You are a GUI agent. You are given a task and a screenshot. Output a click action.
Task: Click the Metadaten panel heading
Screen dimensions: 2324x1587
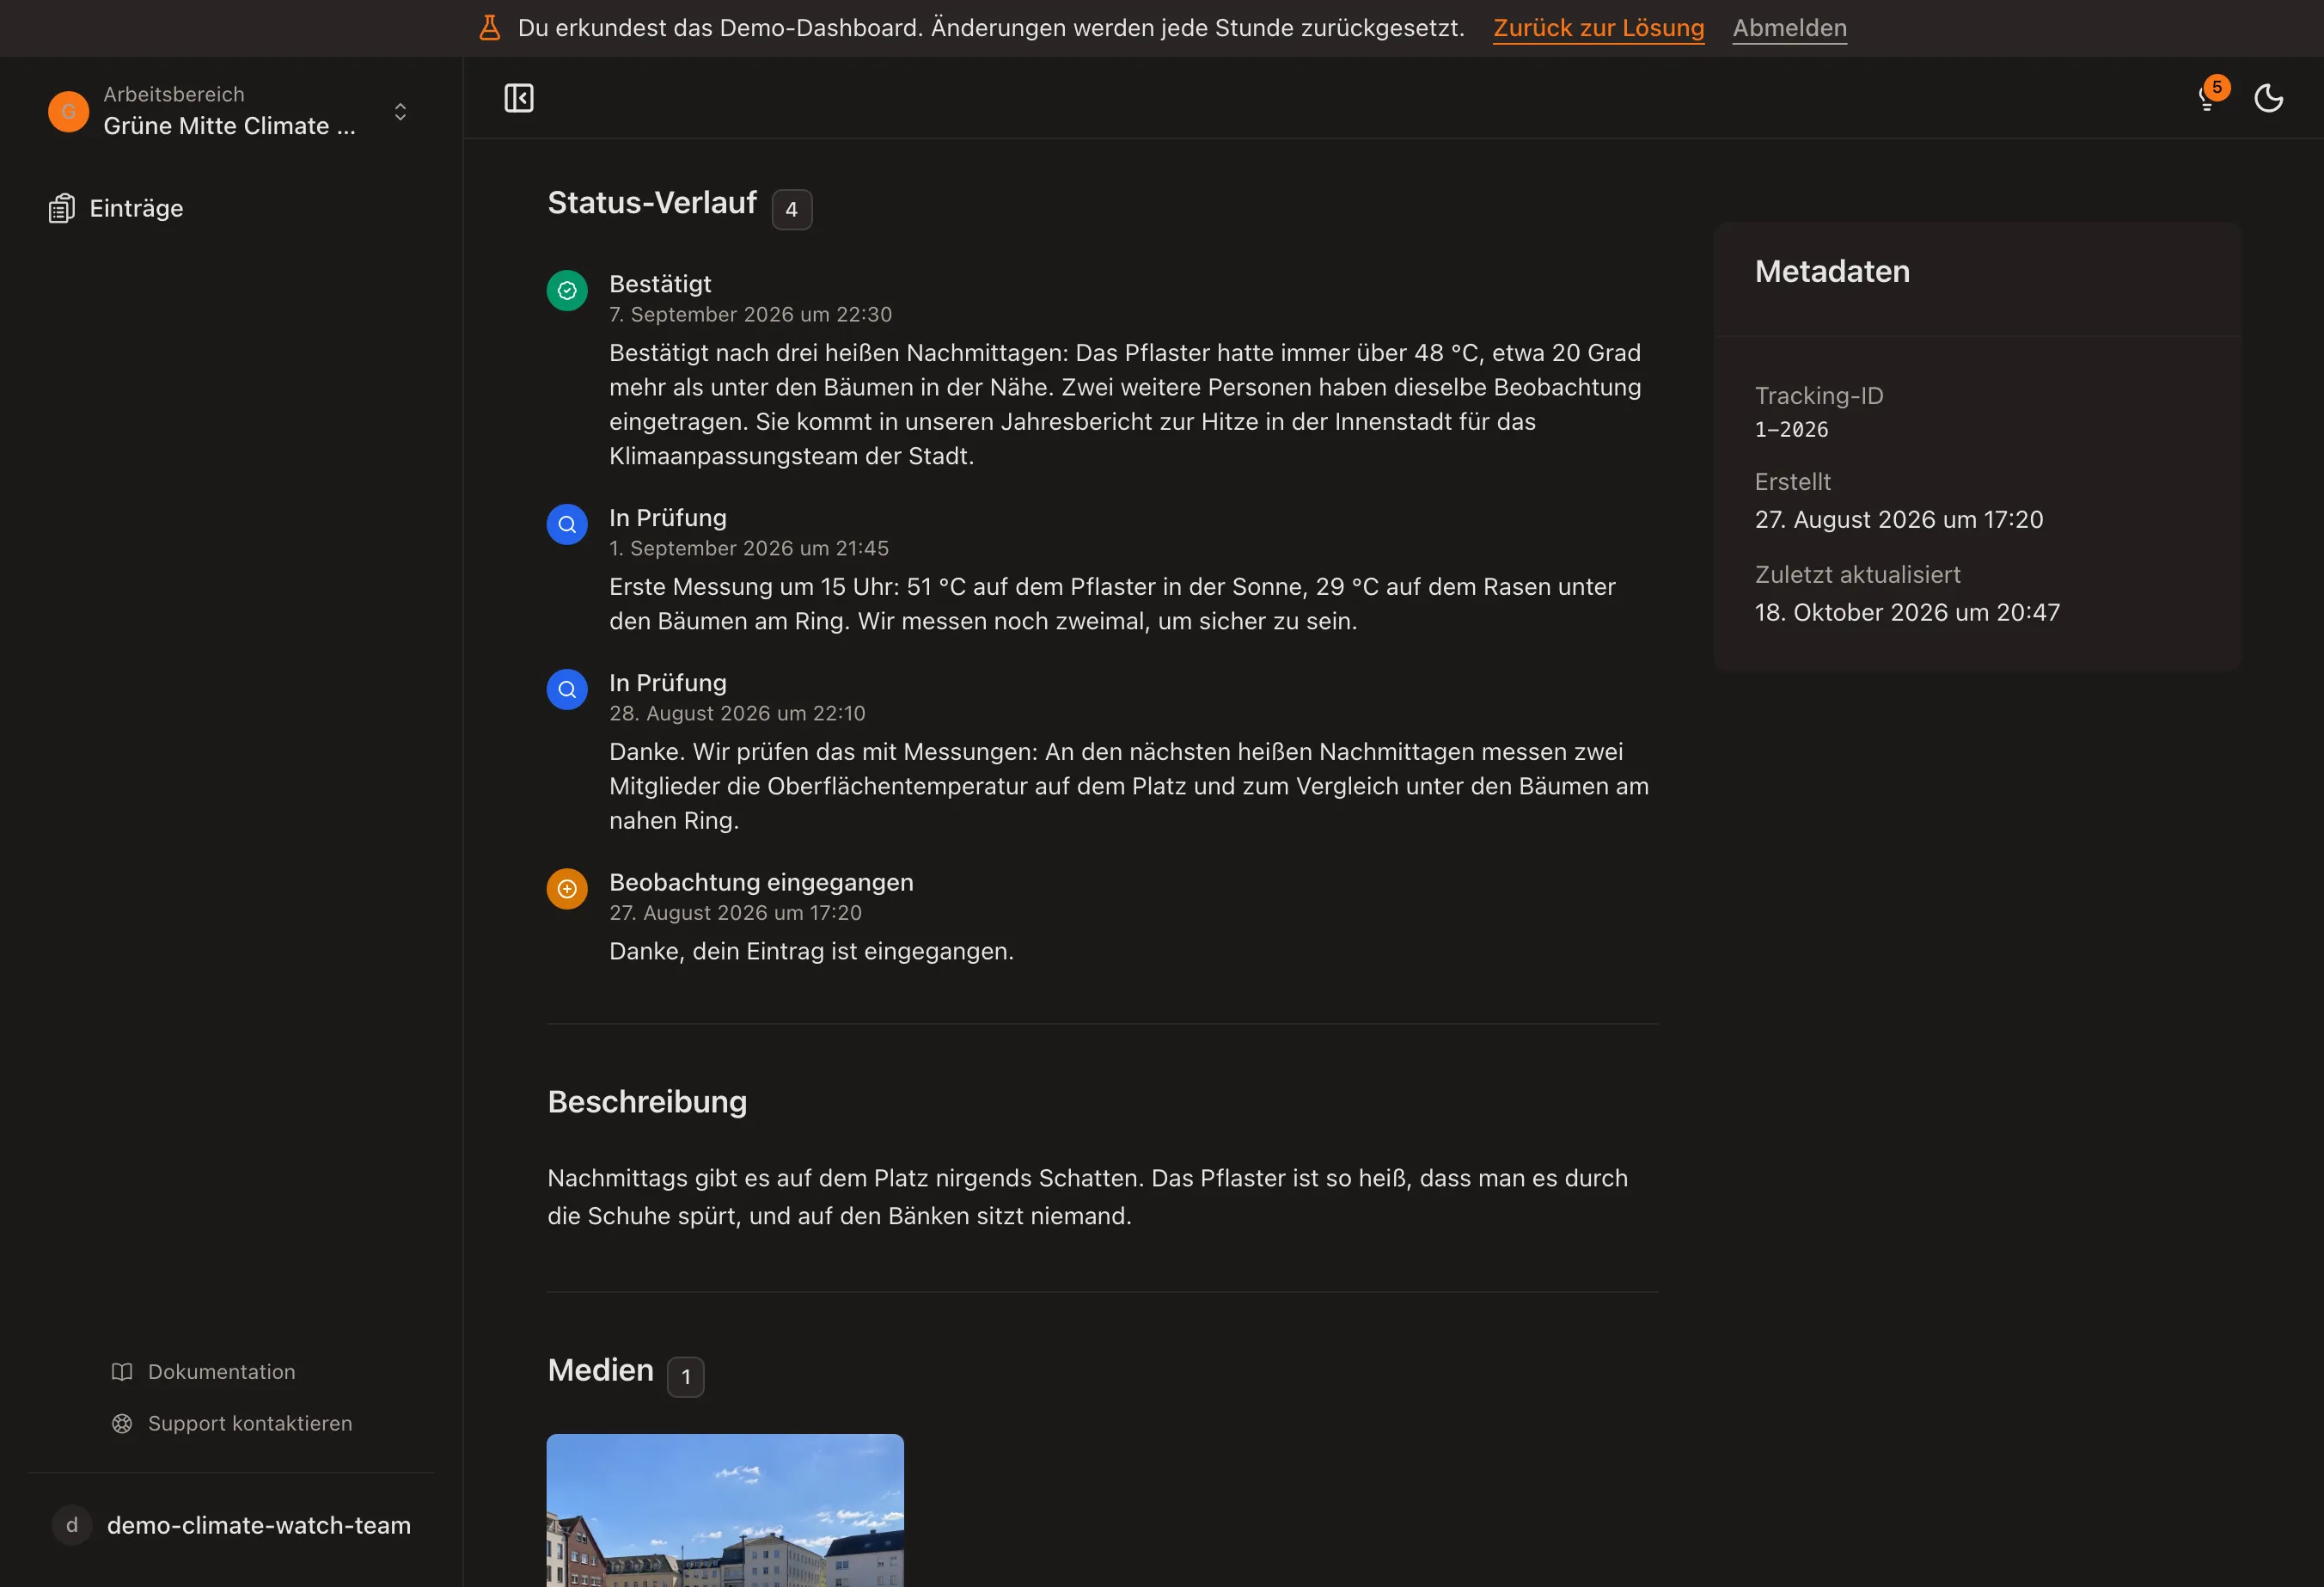click(1832, 272)
